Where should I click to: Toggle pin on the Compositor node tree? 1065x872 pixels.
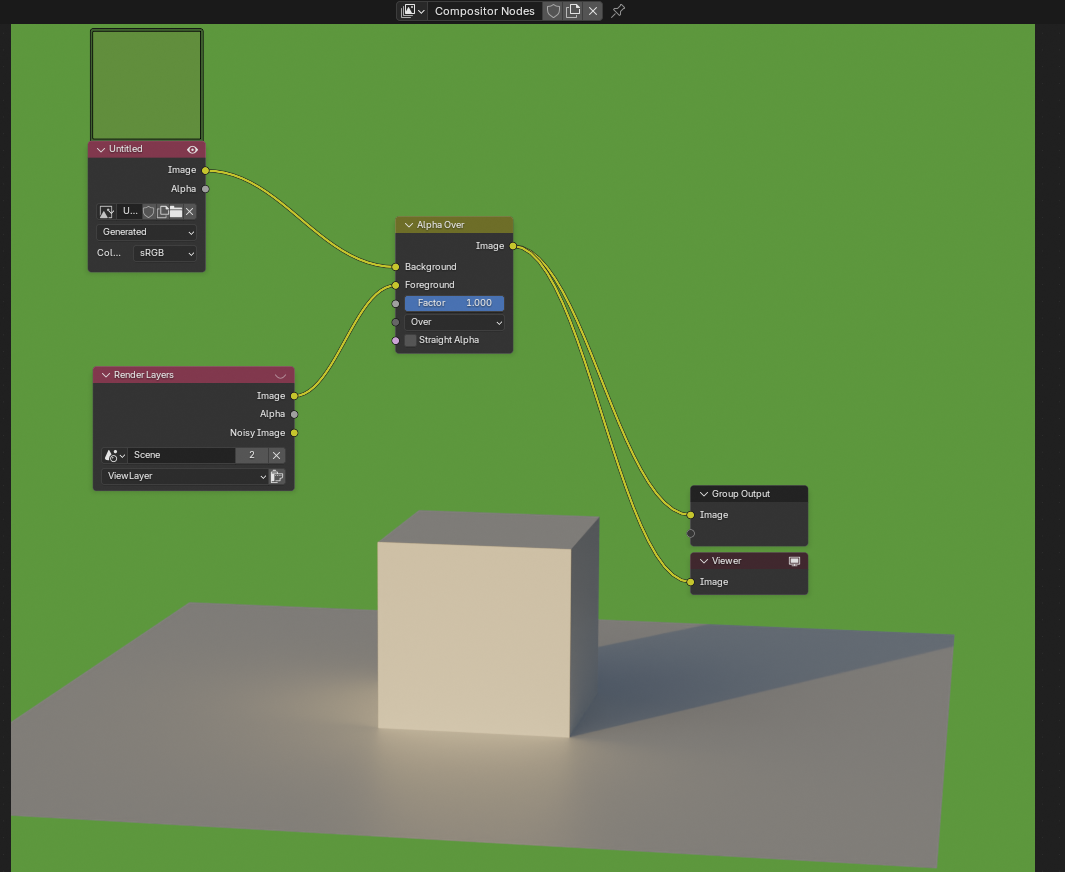(618, 11)
